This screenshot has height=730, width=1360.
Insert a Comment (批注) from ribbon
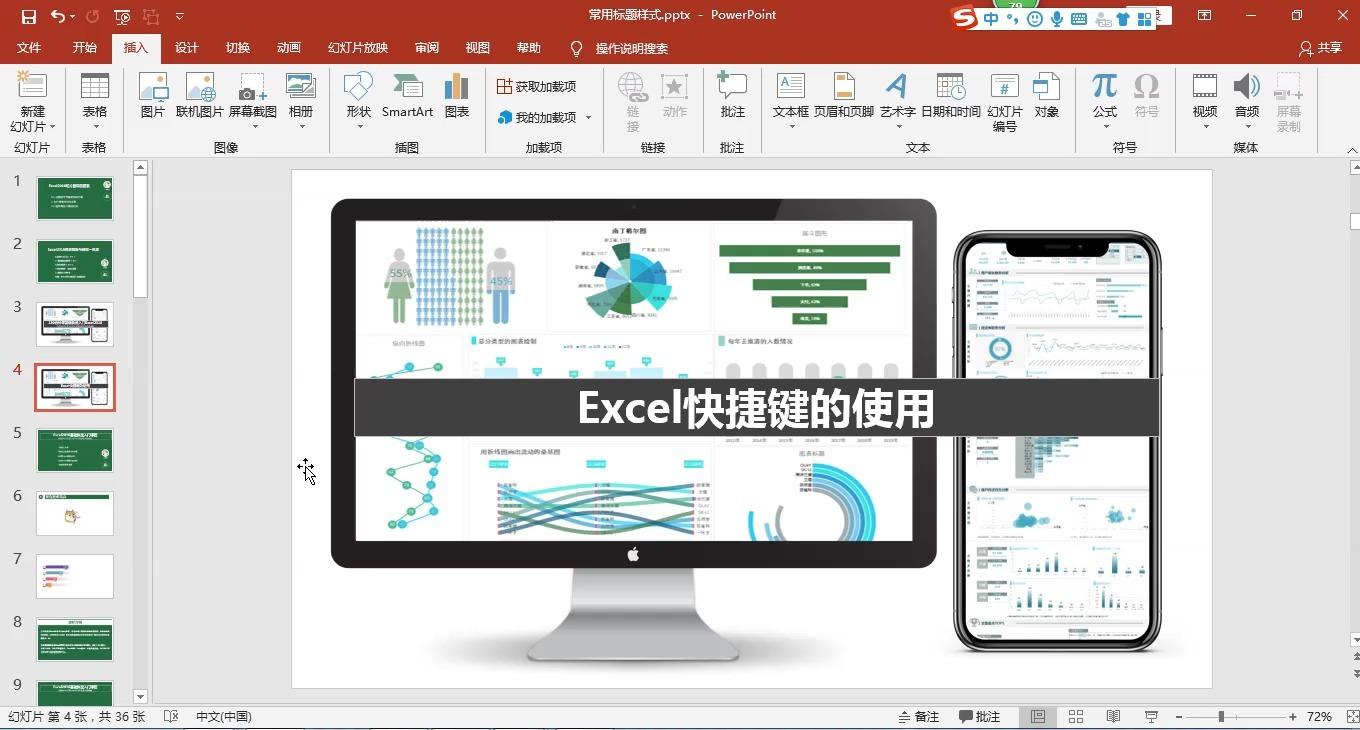pos(733,97)
